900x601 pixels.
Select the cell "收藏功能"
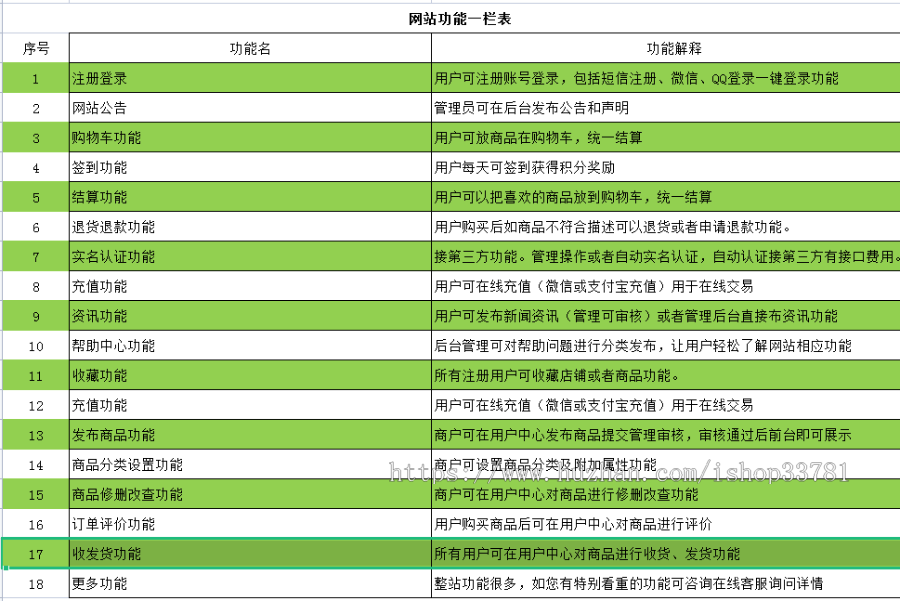[250, 376]
